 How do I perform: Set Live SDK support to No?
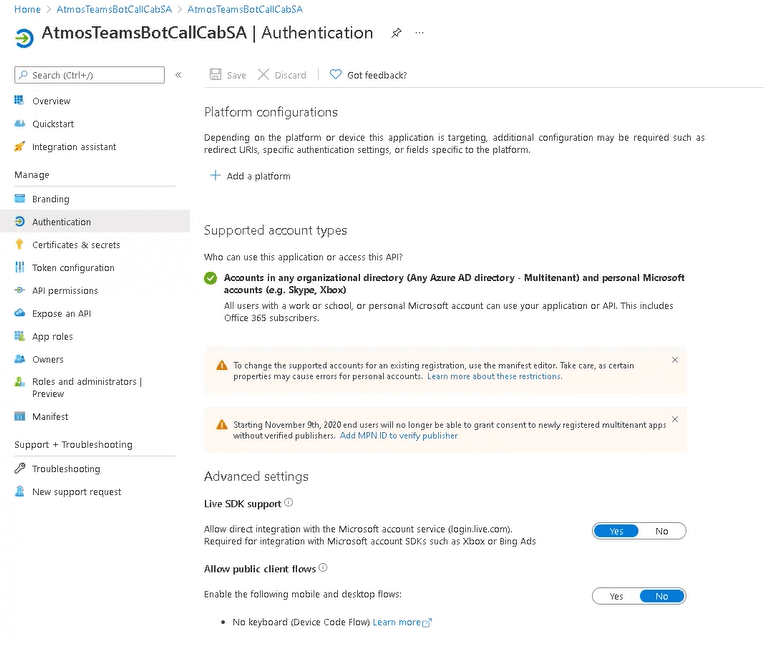[662, 531]
